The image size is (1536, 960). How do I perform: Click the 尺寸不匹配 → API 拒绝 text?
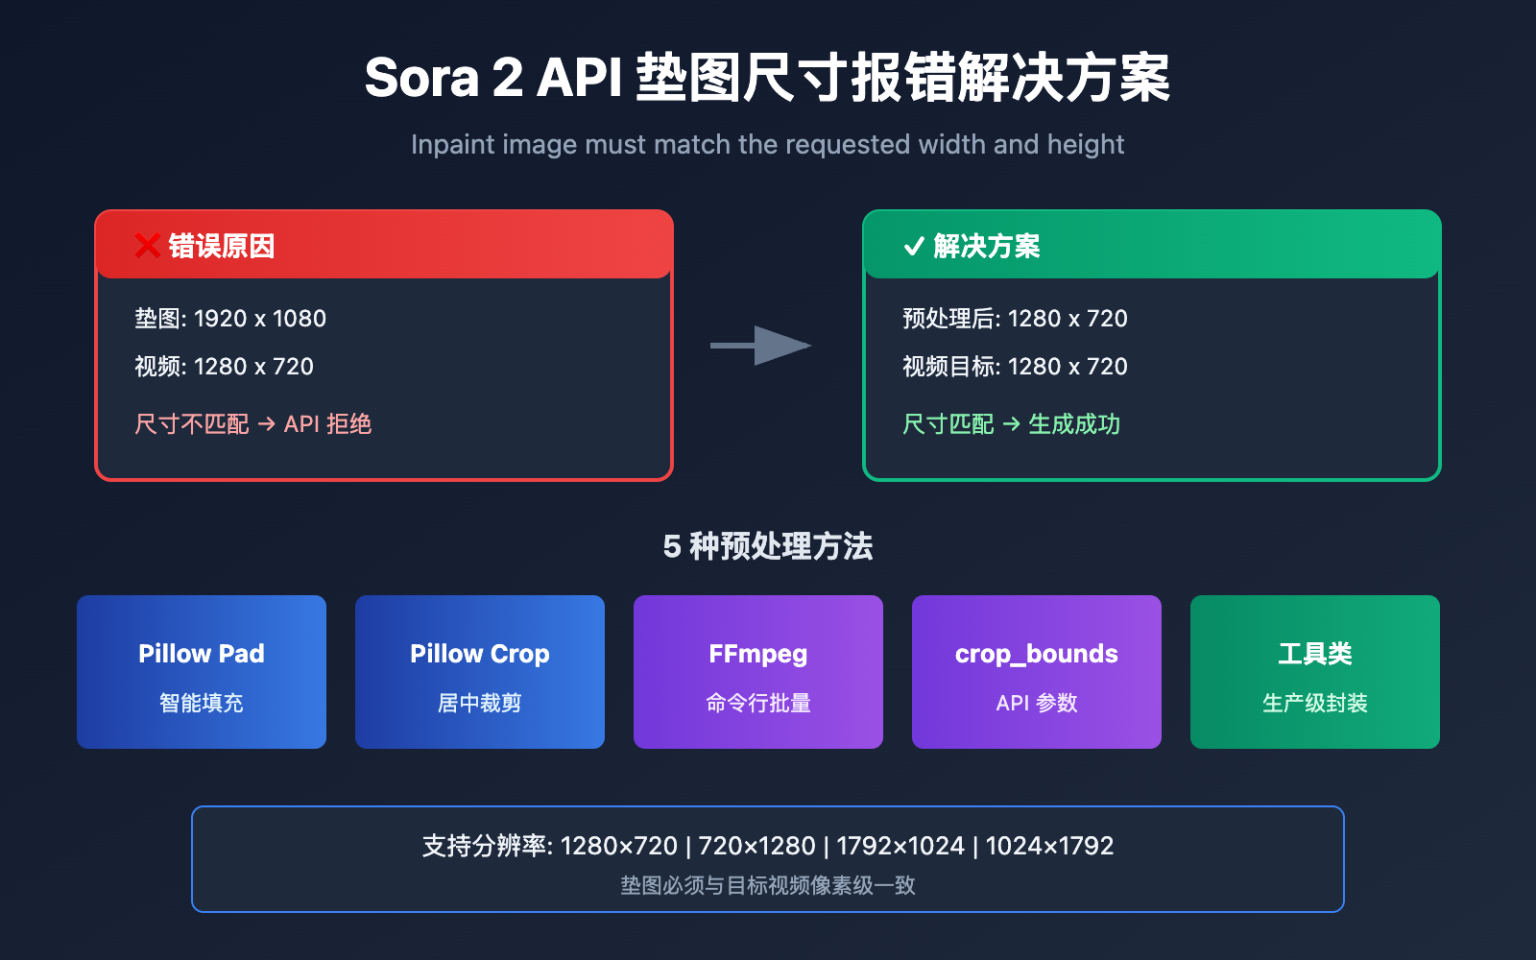tap(253, 424)
